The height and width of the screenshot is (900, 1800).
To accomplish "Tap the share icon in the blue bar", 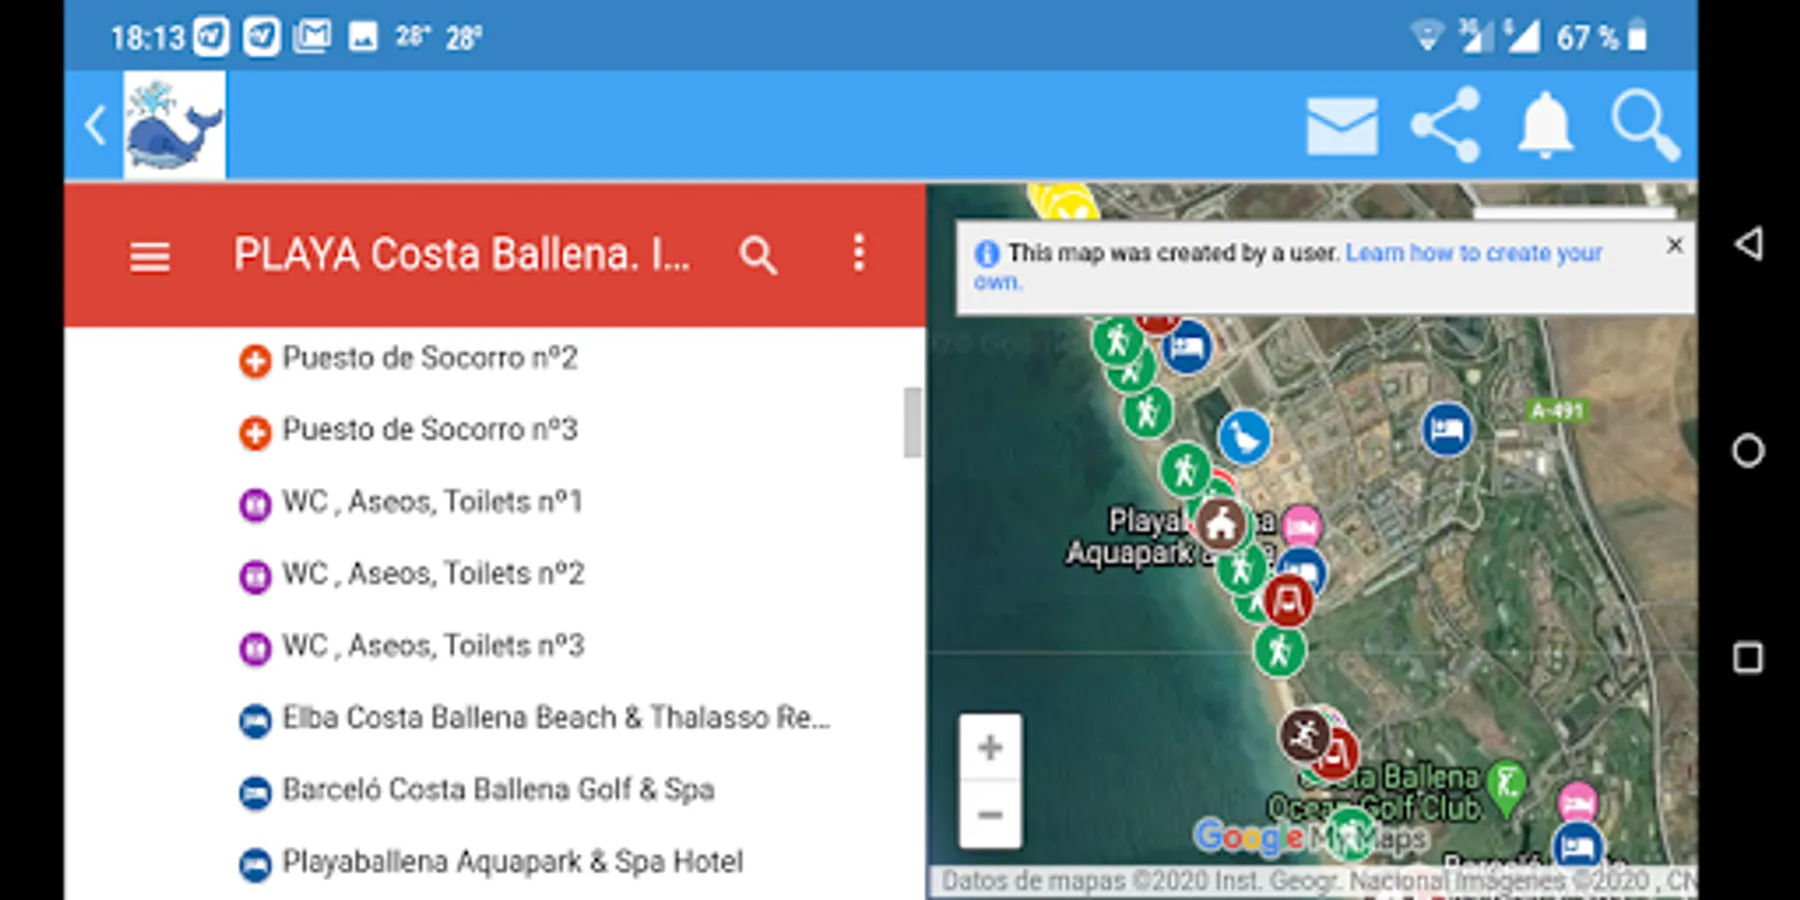I will point(1446,126).
